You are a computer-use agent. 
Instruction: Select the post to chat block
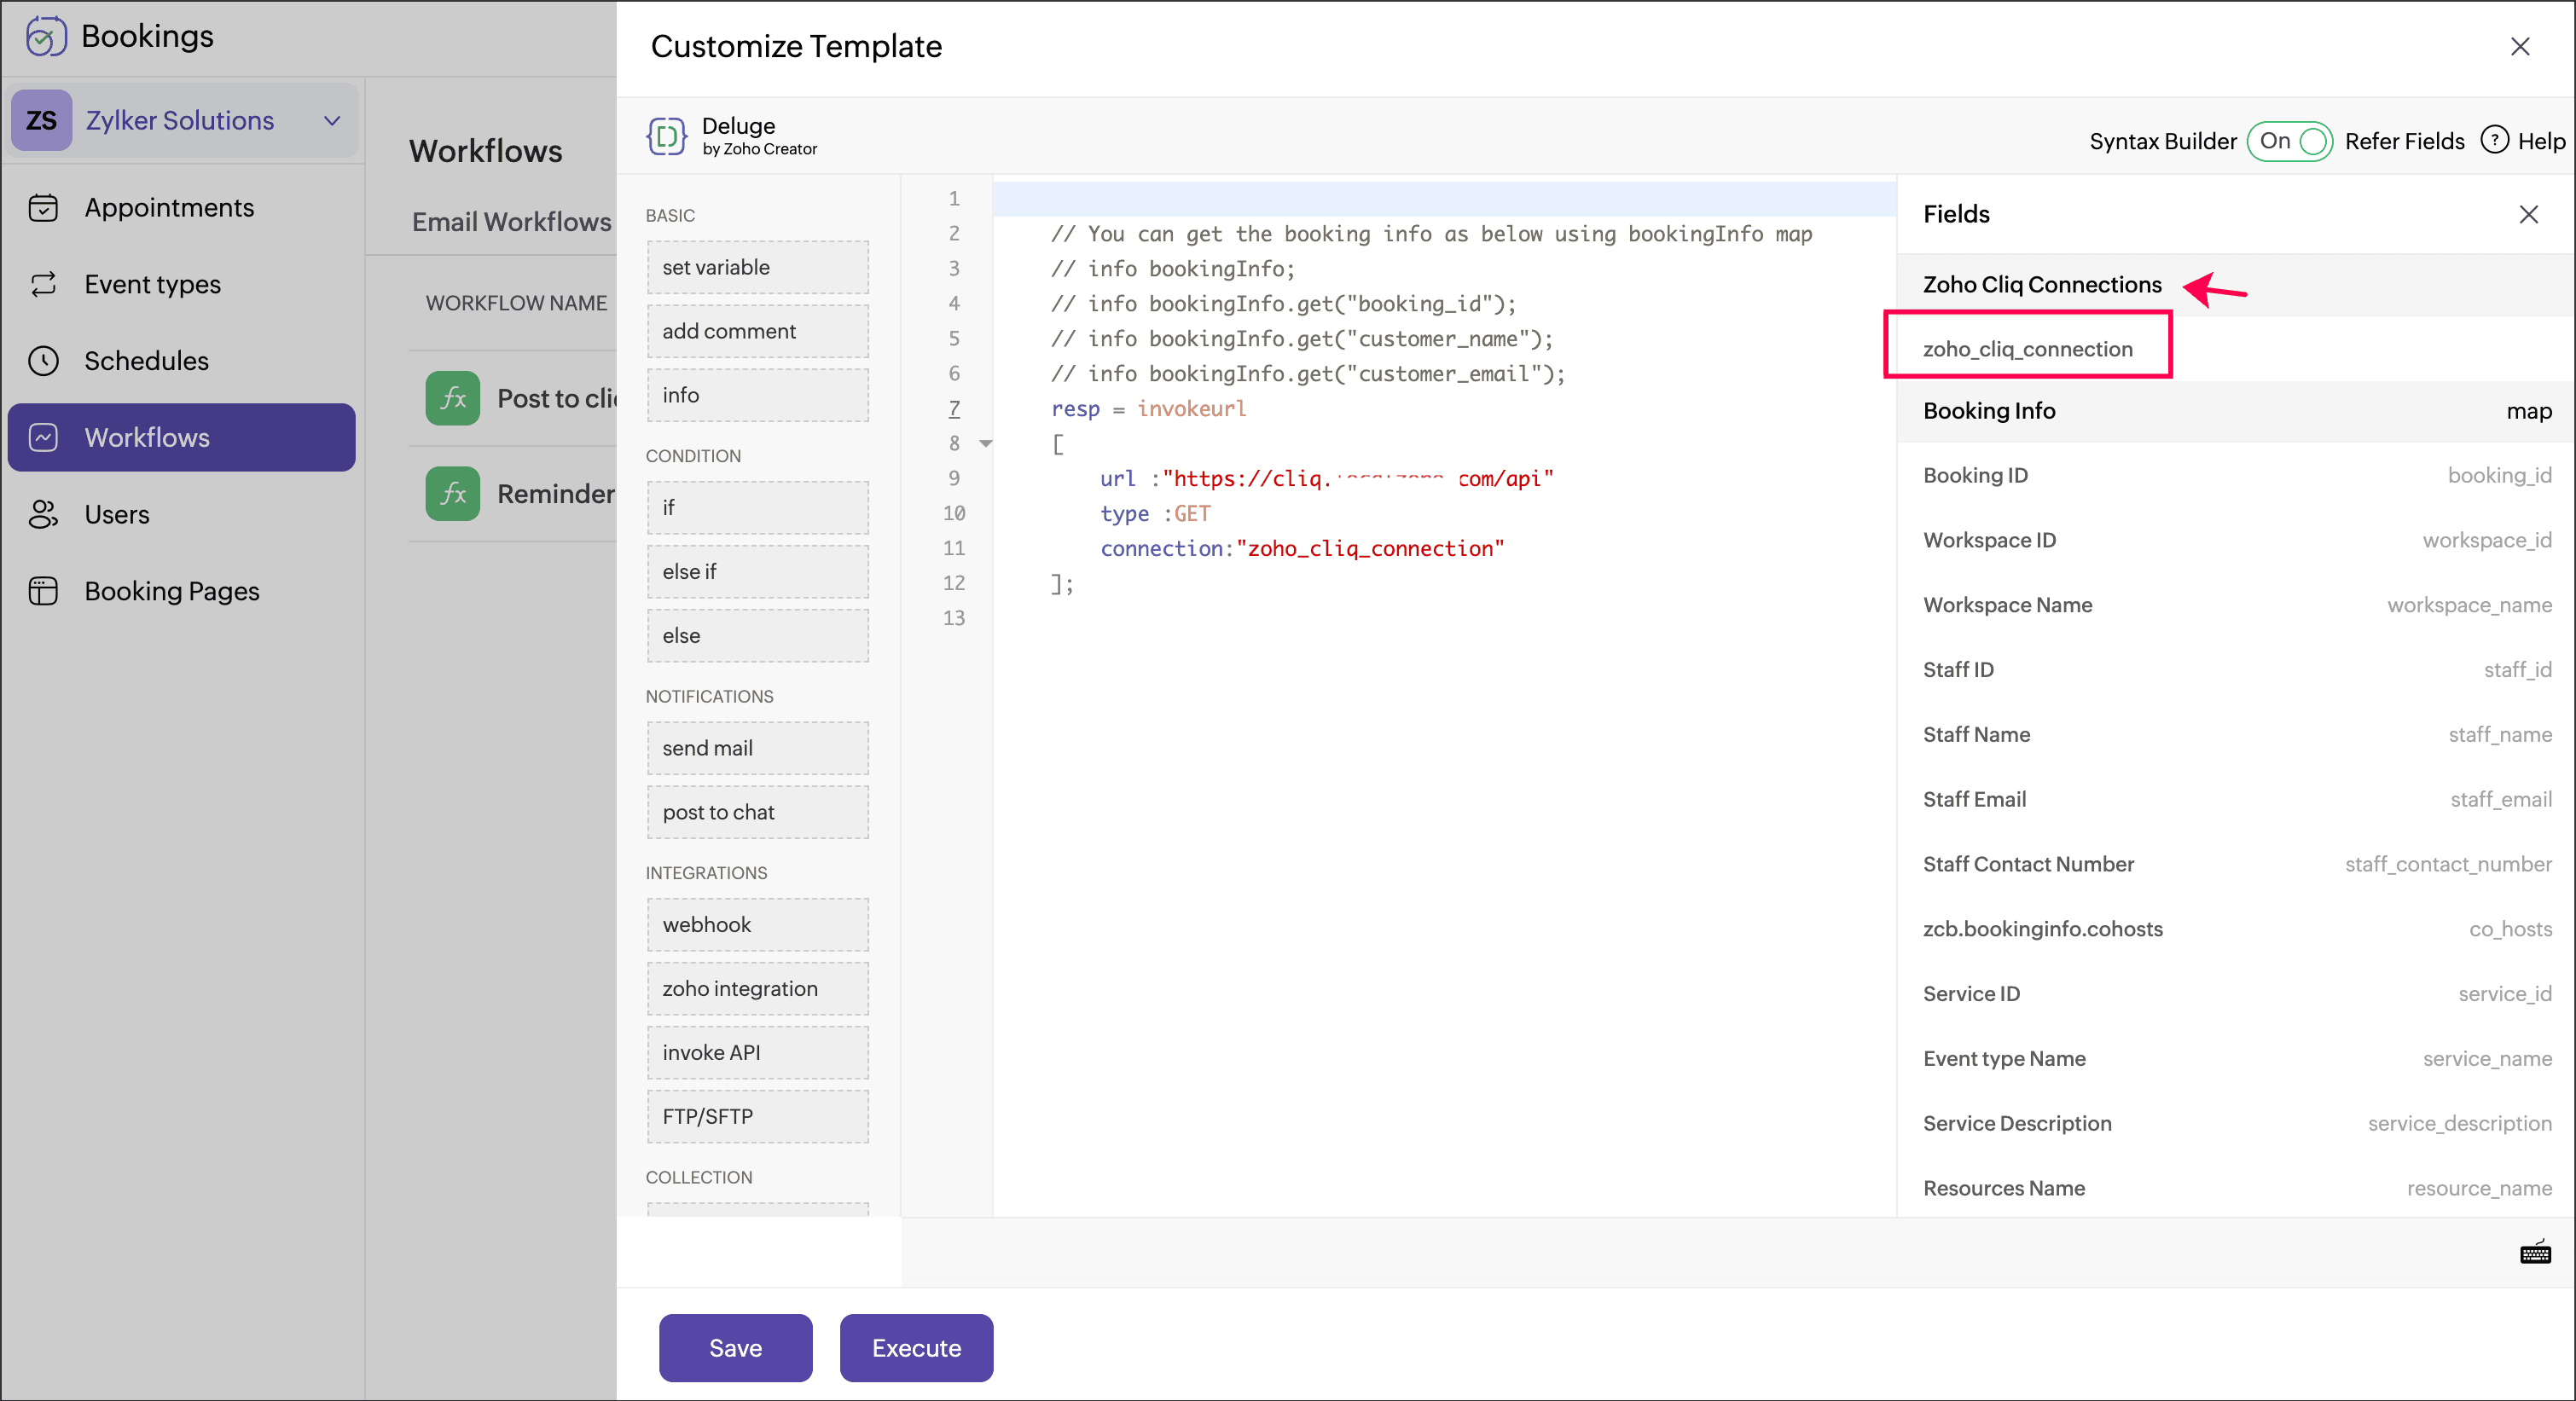[x=758, y=812]
